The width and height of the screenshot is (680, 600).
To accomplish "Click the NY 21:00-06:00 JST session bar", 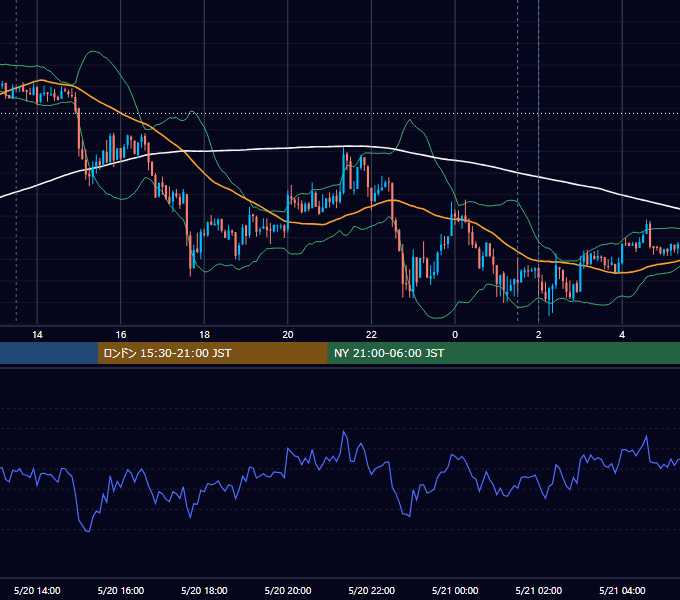I will (x=503, y=353).
